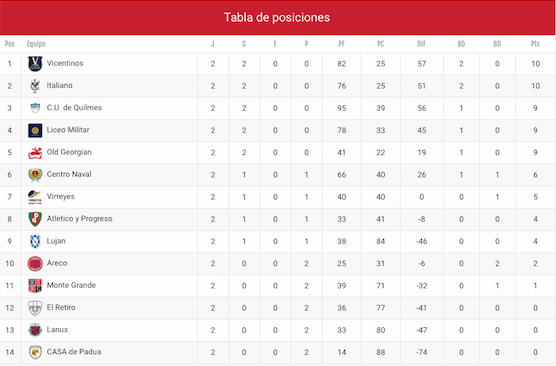Click the PF column header
This screenshot has width=556, height=366.
coord(341,44)
